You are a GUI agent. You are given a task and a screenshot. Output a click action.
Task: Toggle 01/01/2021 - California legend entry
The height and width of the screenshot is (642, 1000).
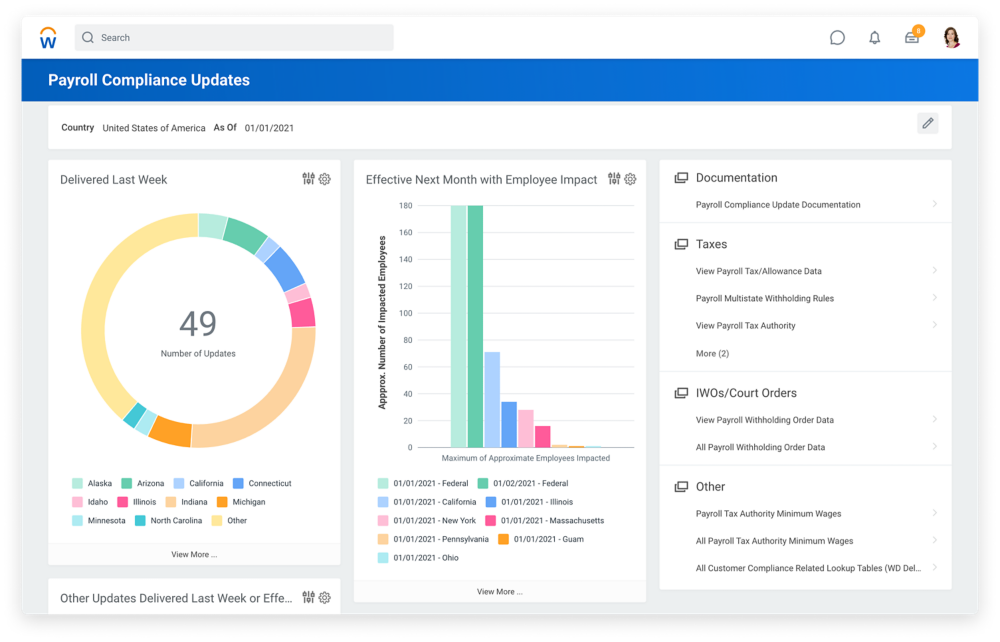coord(383,502)
